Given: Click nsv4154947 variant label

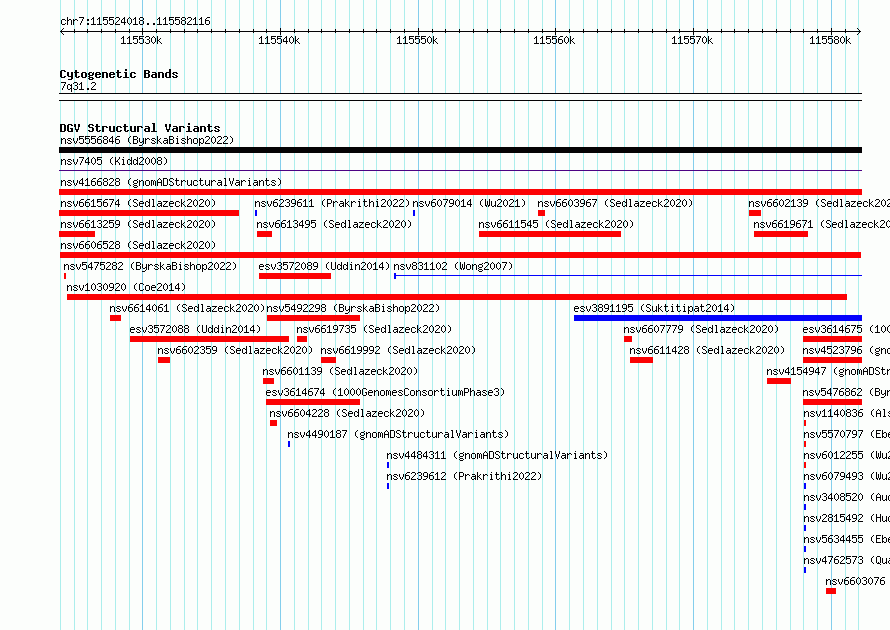Looking at the screenshot, I should 828,371.
